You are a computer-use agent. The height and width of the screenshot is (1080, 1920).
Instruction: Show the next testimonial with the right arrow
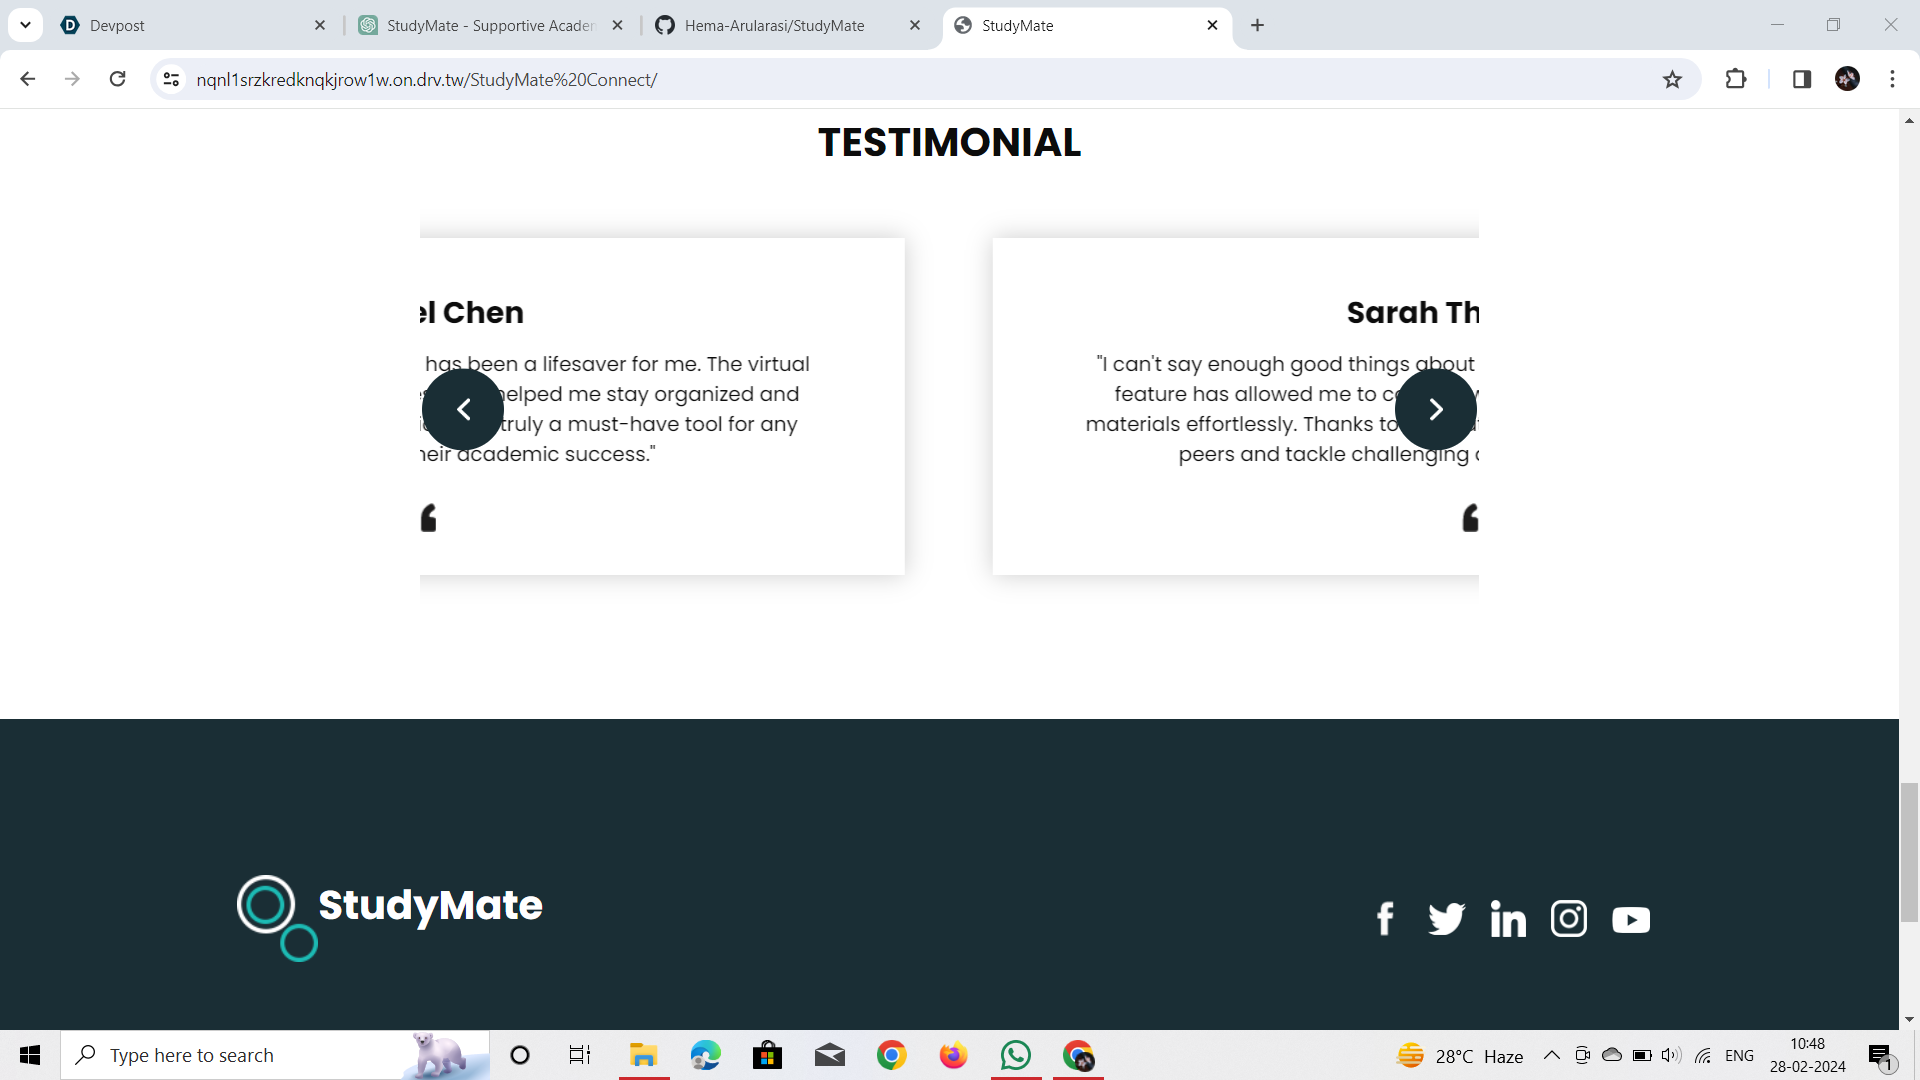click(x=1435, y=409)
